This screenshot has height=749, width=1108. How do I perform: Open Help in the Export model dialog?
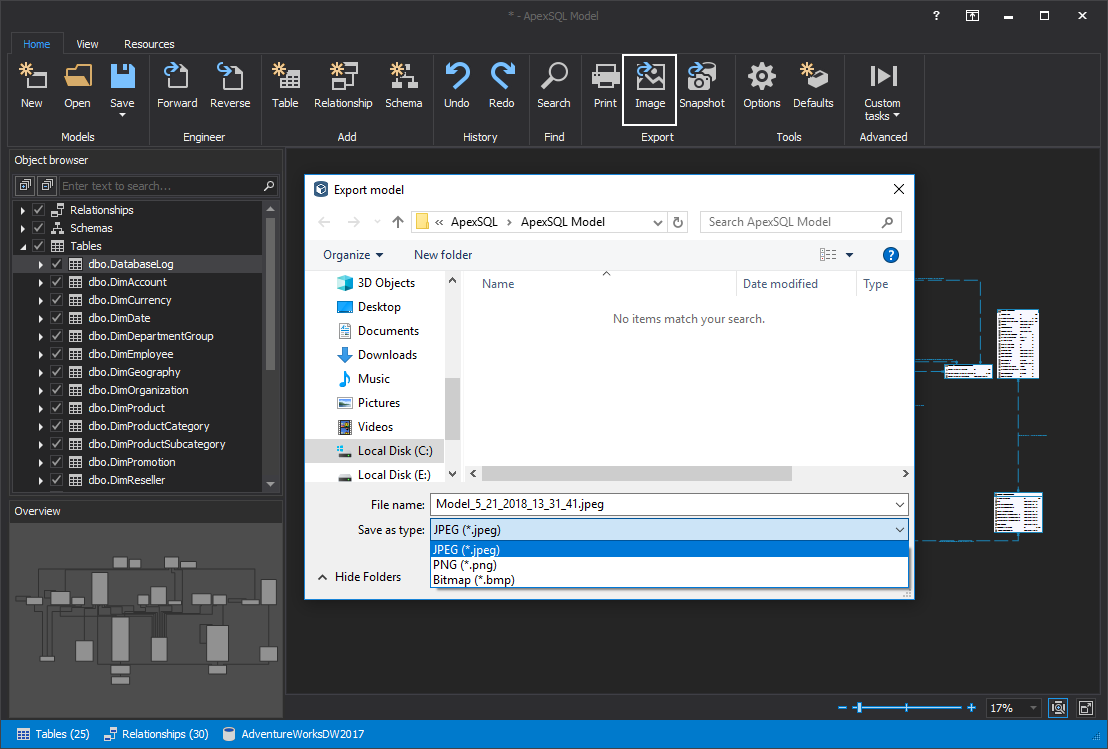(x=891, y=255)
